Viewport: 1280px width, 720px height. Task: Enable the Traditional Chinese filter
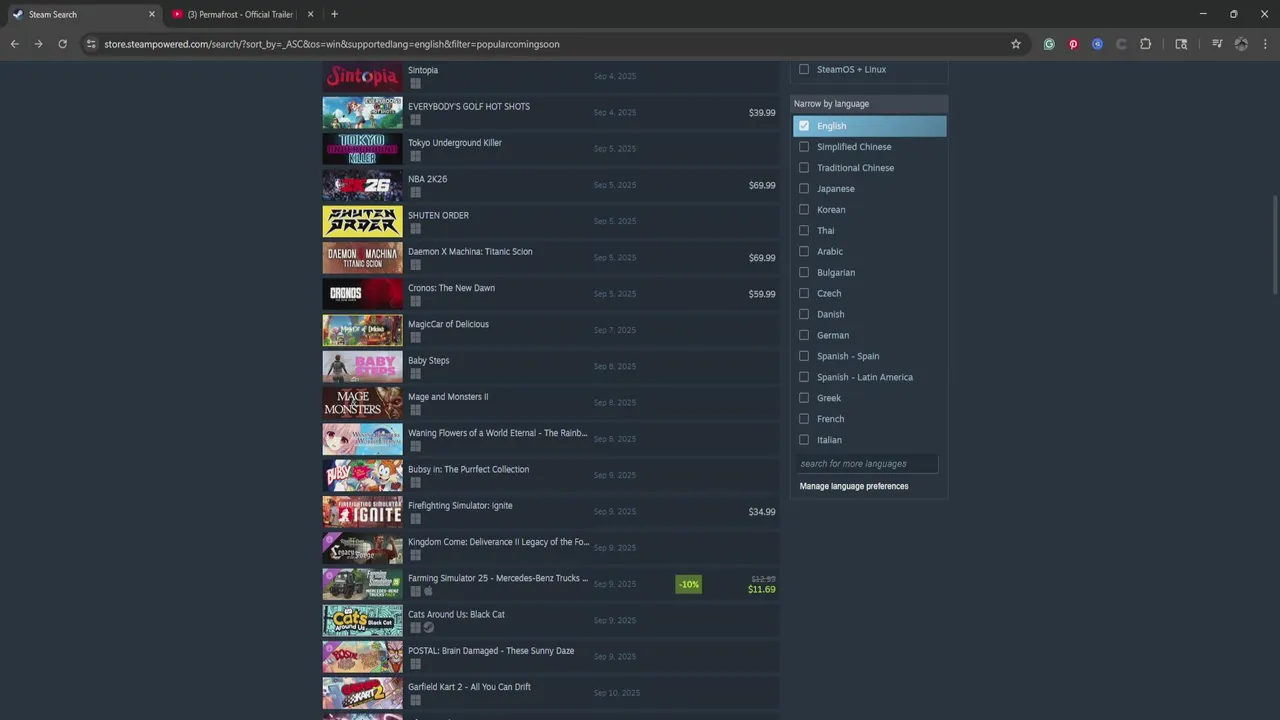804,168
